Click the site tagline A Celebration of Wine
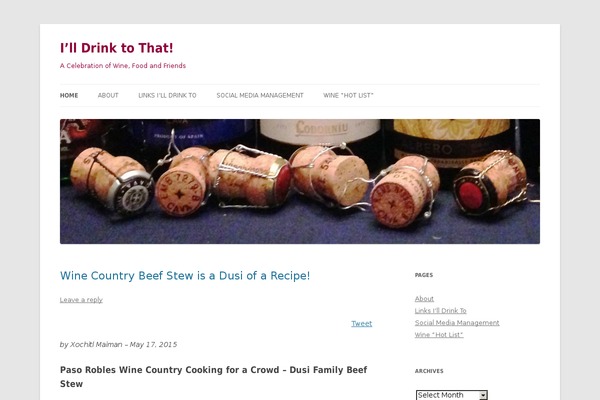Viewport: 600px width, 400px height. point(123,66)
